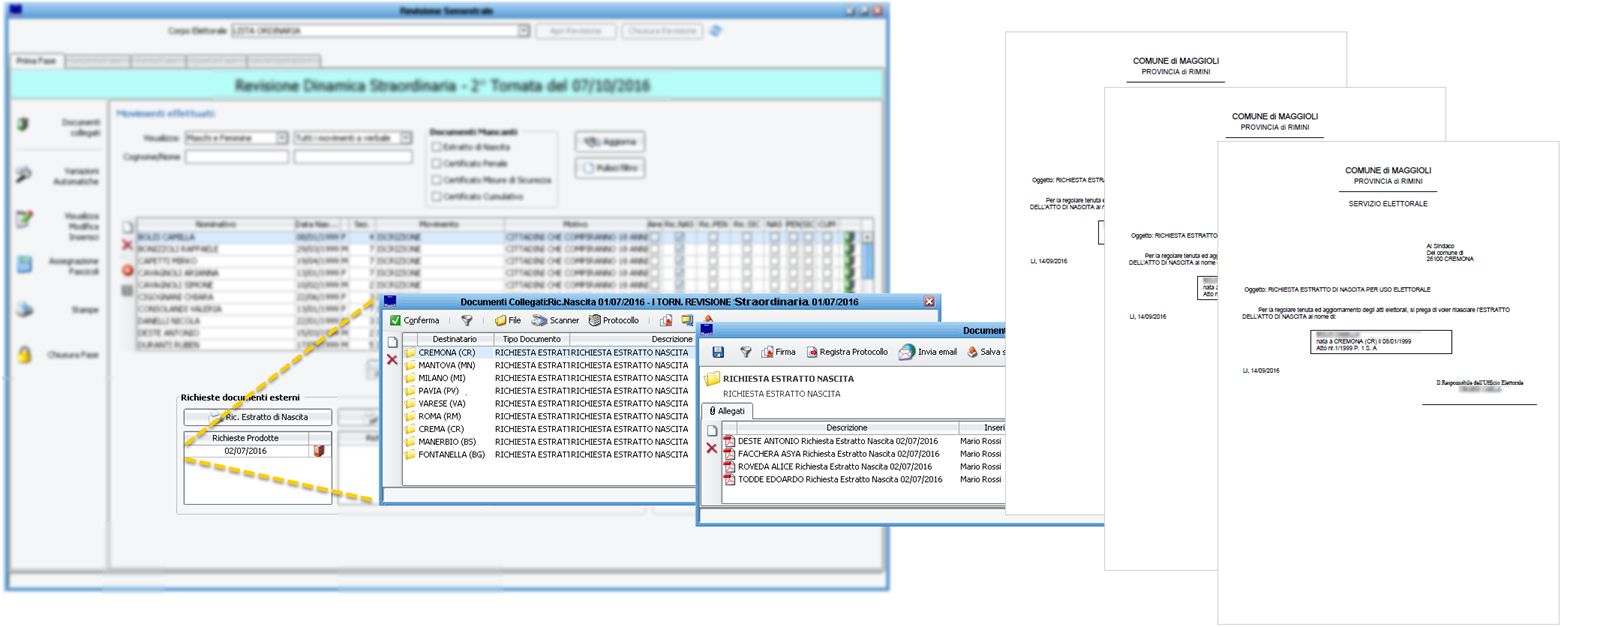
Task: Enable the Estratto di Nascita checkbox
Action: point(436,147)
